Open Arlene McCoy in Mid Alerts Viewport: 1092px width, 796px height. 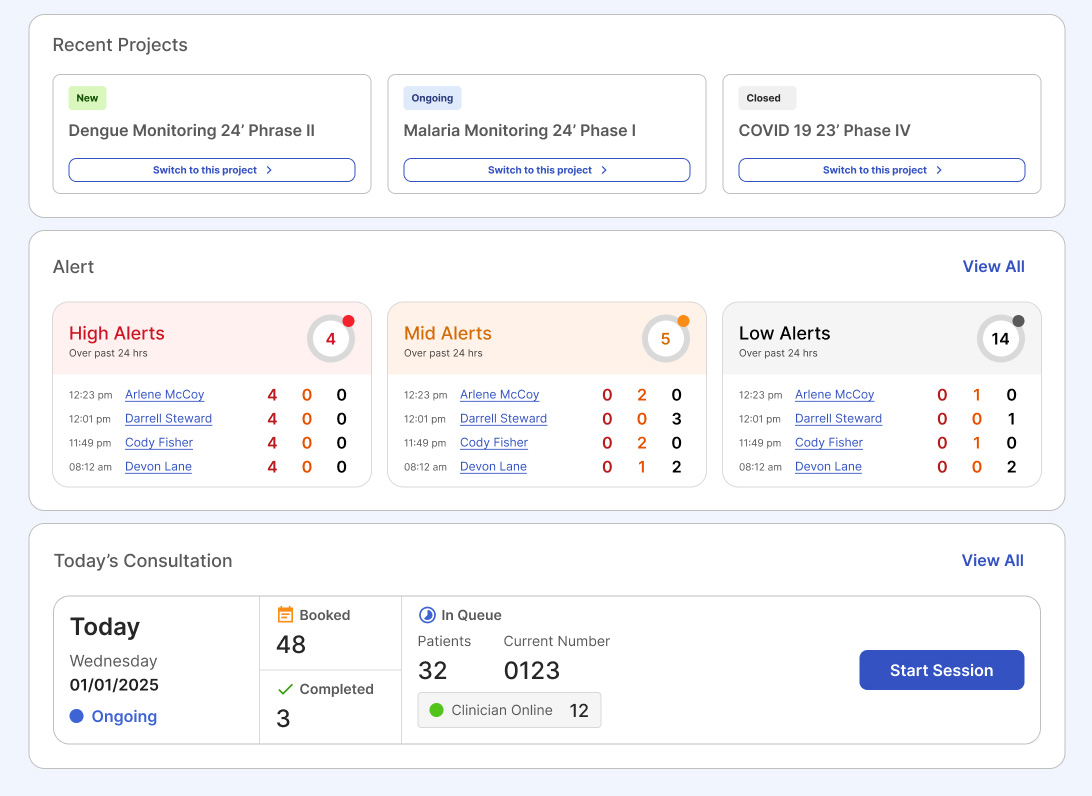pyautogui.click(x=499, y=395)
